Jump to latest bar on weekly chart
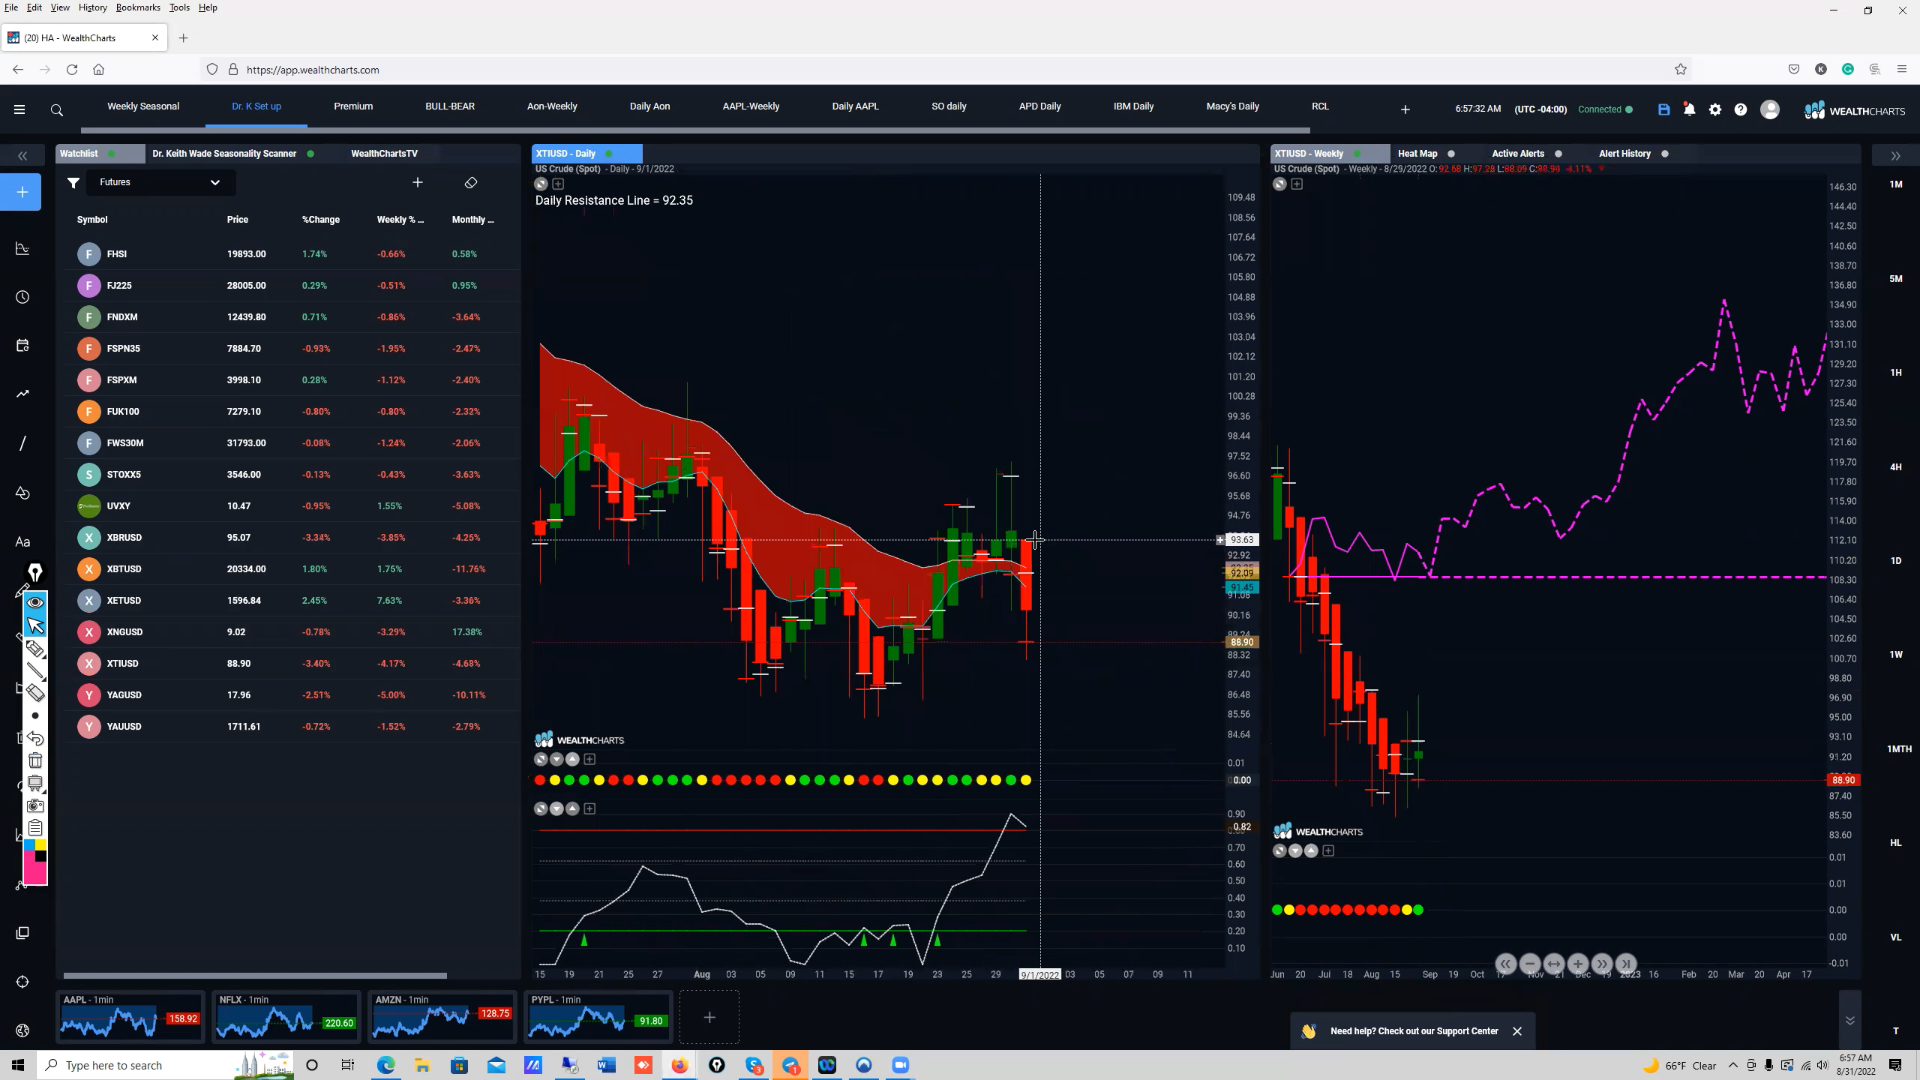Image resolution: width=1920 pixels, height=1080 pixels. [1626, 964]
